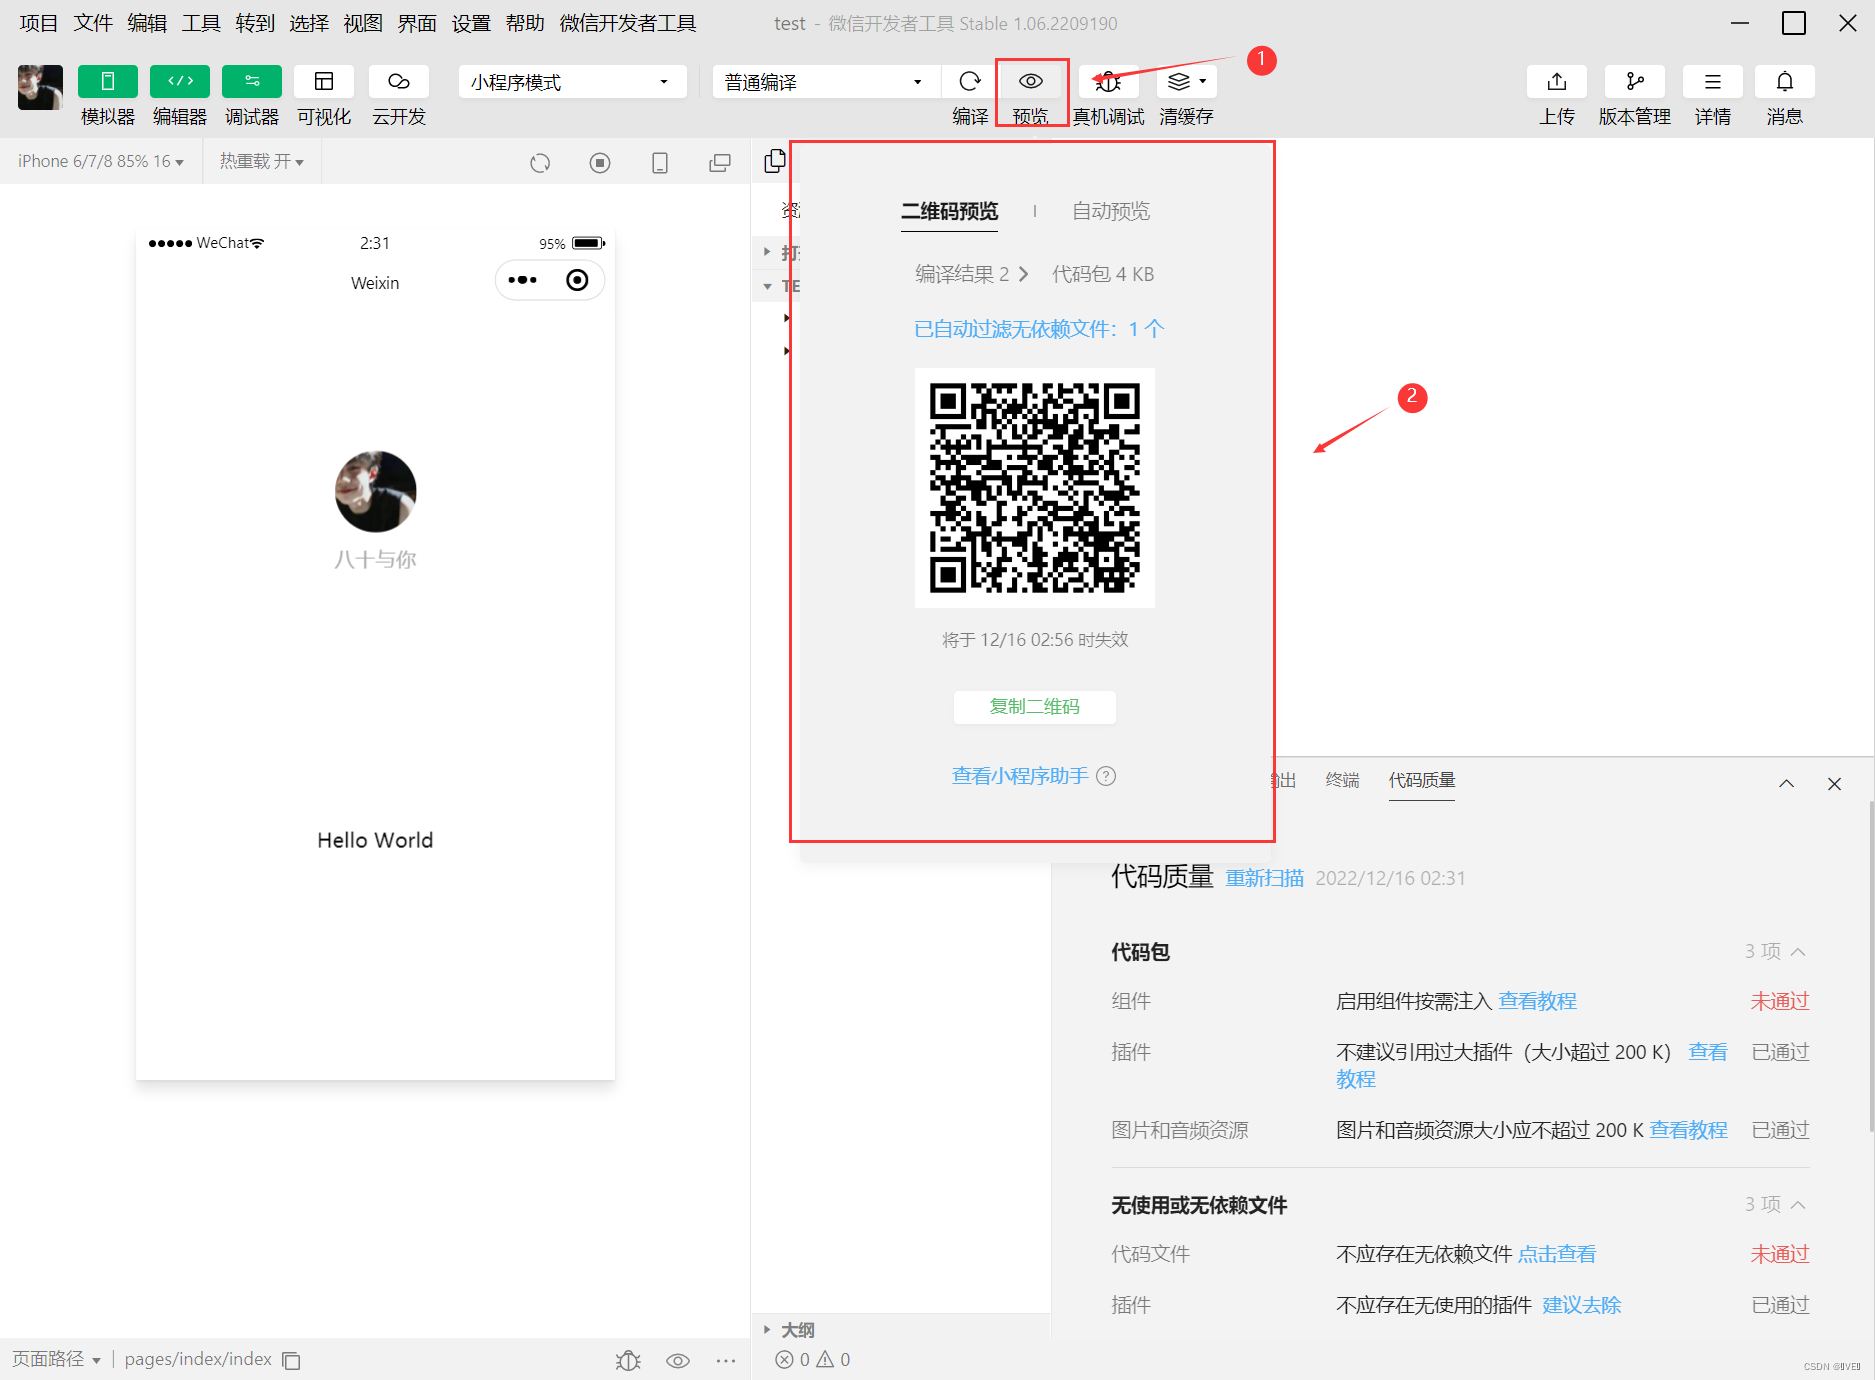1875x1380 pixels.
Task: Open the 小程序模式 mode dropdown
Action: point(572,82)
